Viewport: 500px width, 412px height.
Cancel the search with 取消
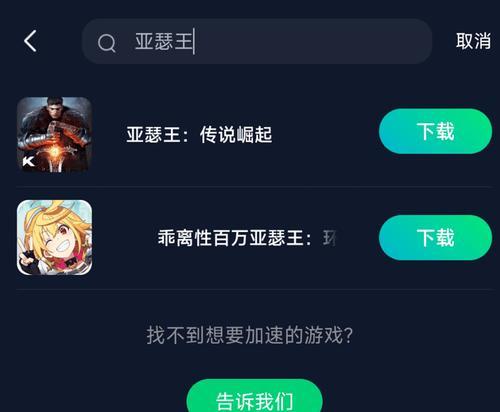pyautogui.click(x=473, y=41)
